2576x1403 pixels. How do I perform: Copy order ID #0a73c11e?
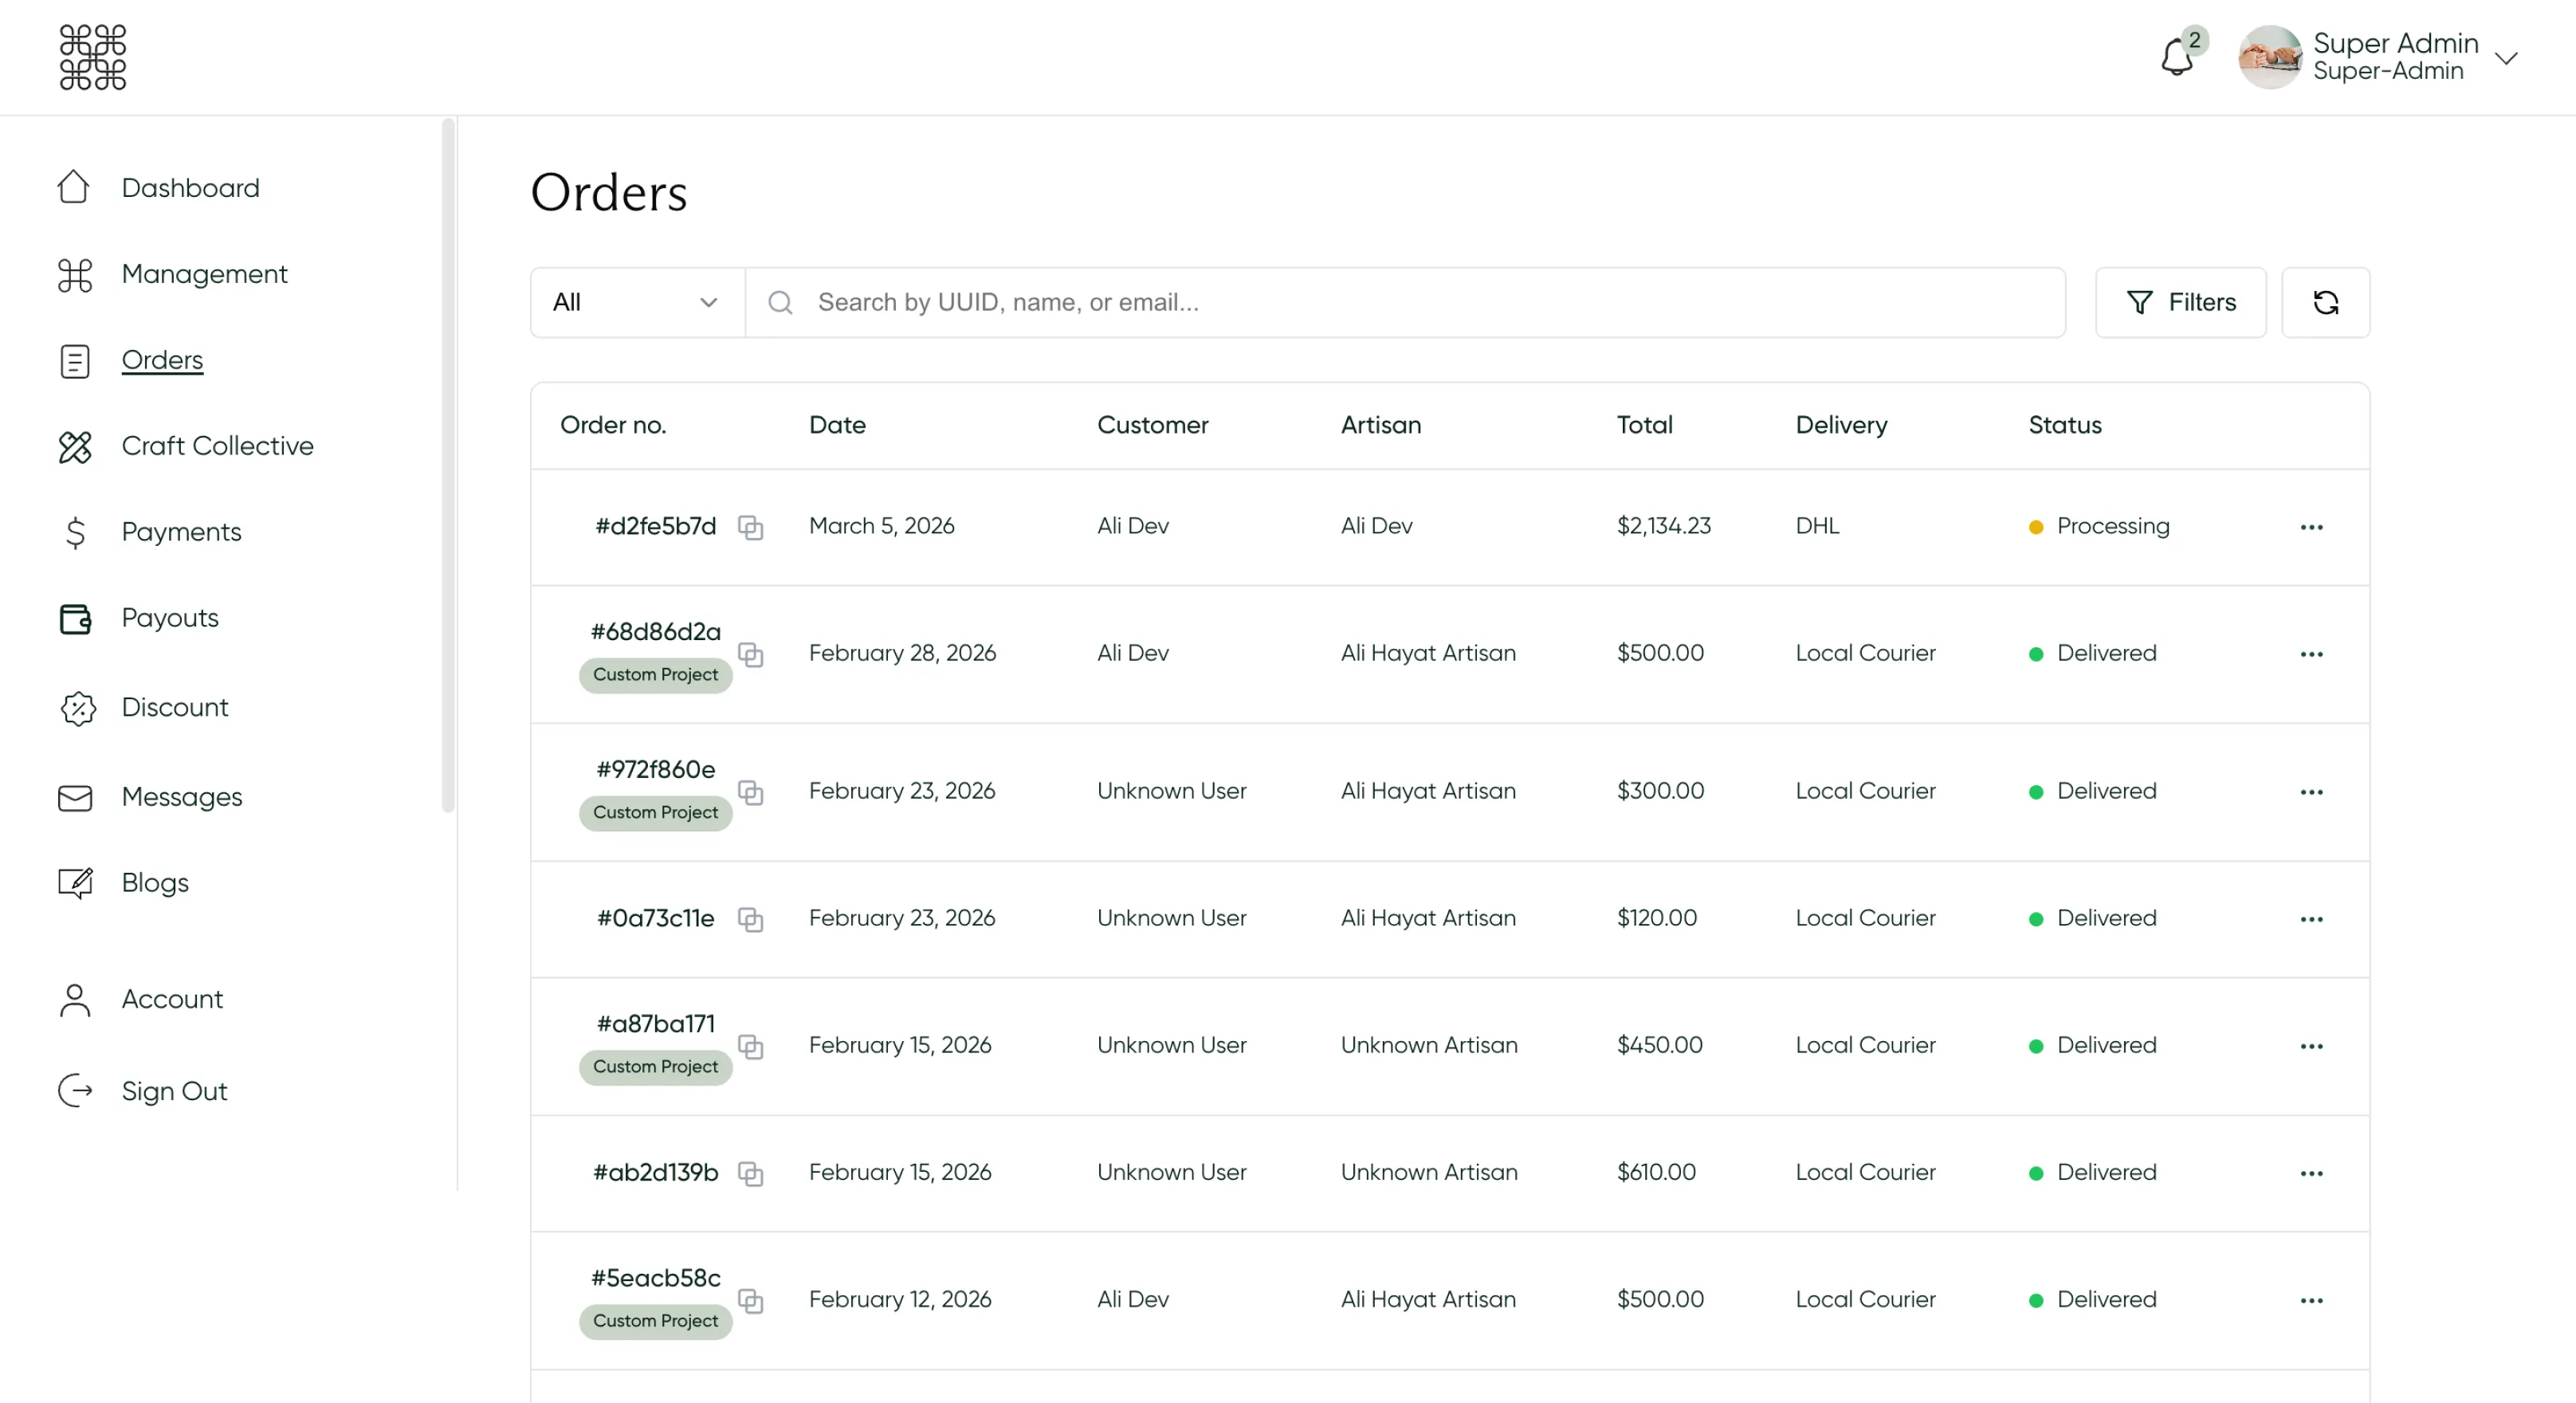[750, 919]
